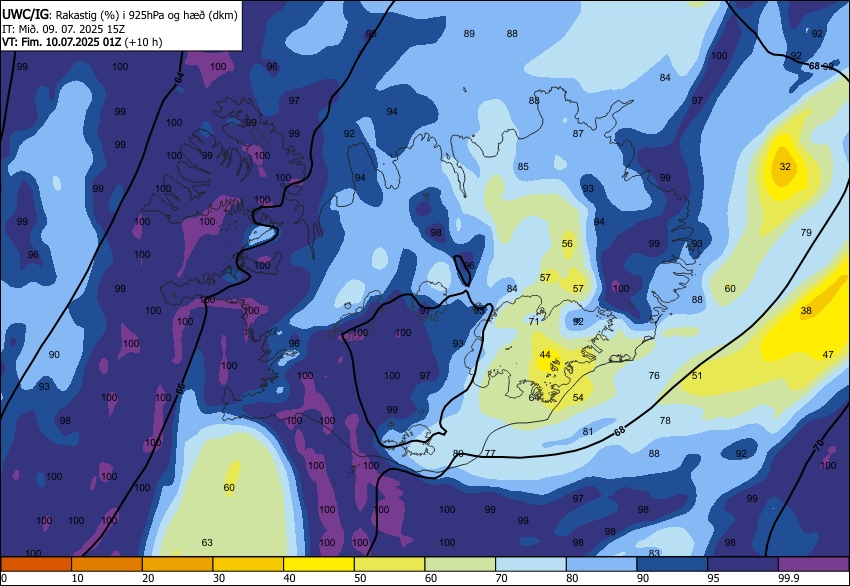This screenshot has height=586, width=850.
Task: Click the humidity value '71' on map
Action: [534, 321]
